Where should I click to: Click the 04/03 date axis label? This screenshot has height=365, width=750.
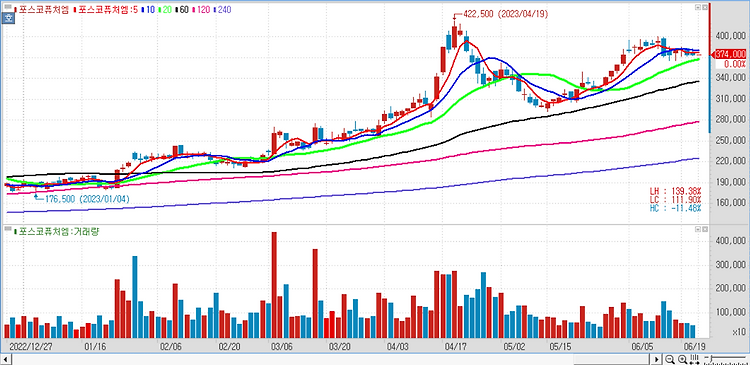(x=397, y=346)
